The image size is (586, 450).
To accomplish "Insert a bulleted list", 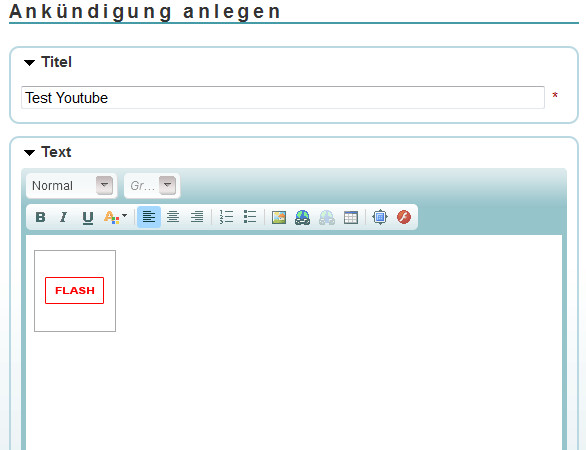I will coord(250,217).
